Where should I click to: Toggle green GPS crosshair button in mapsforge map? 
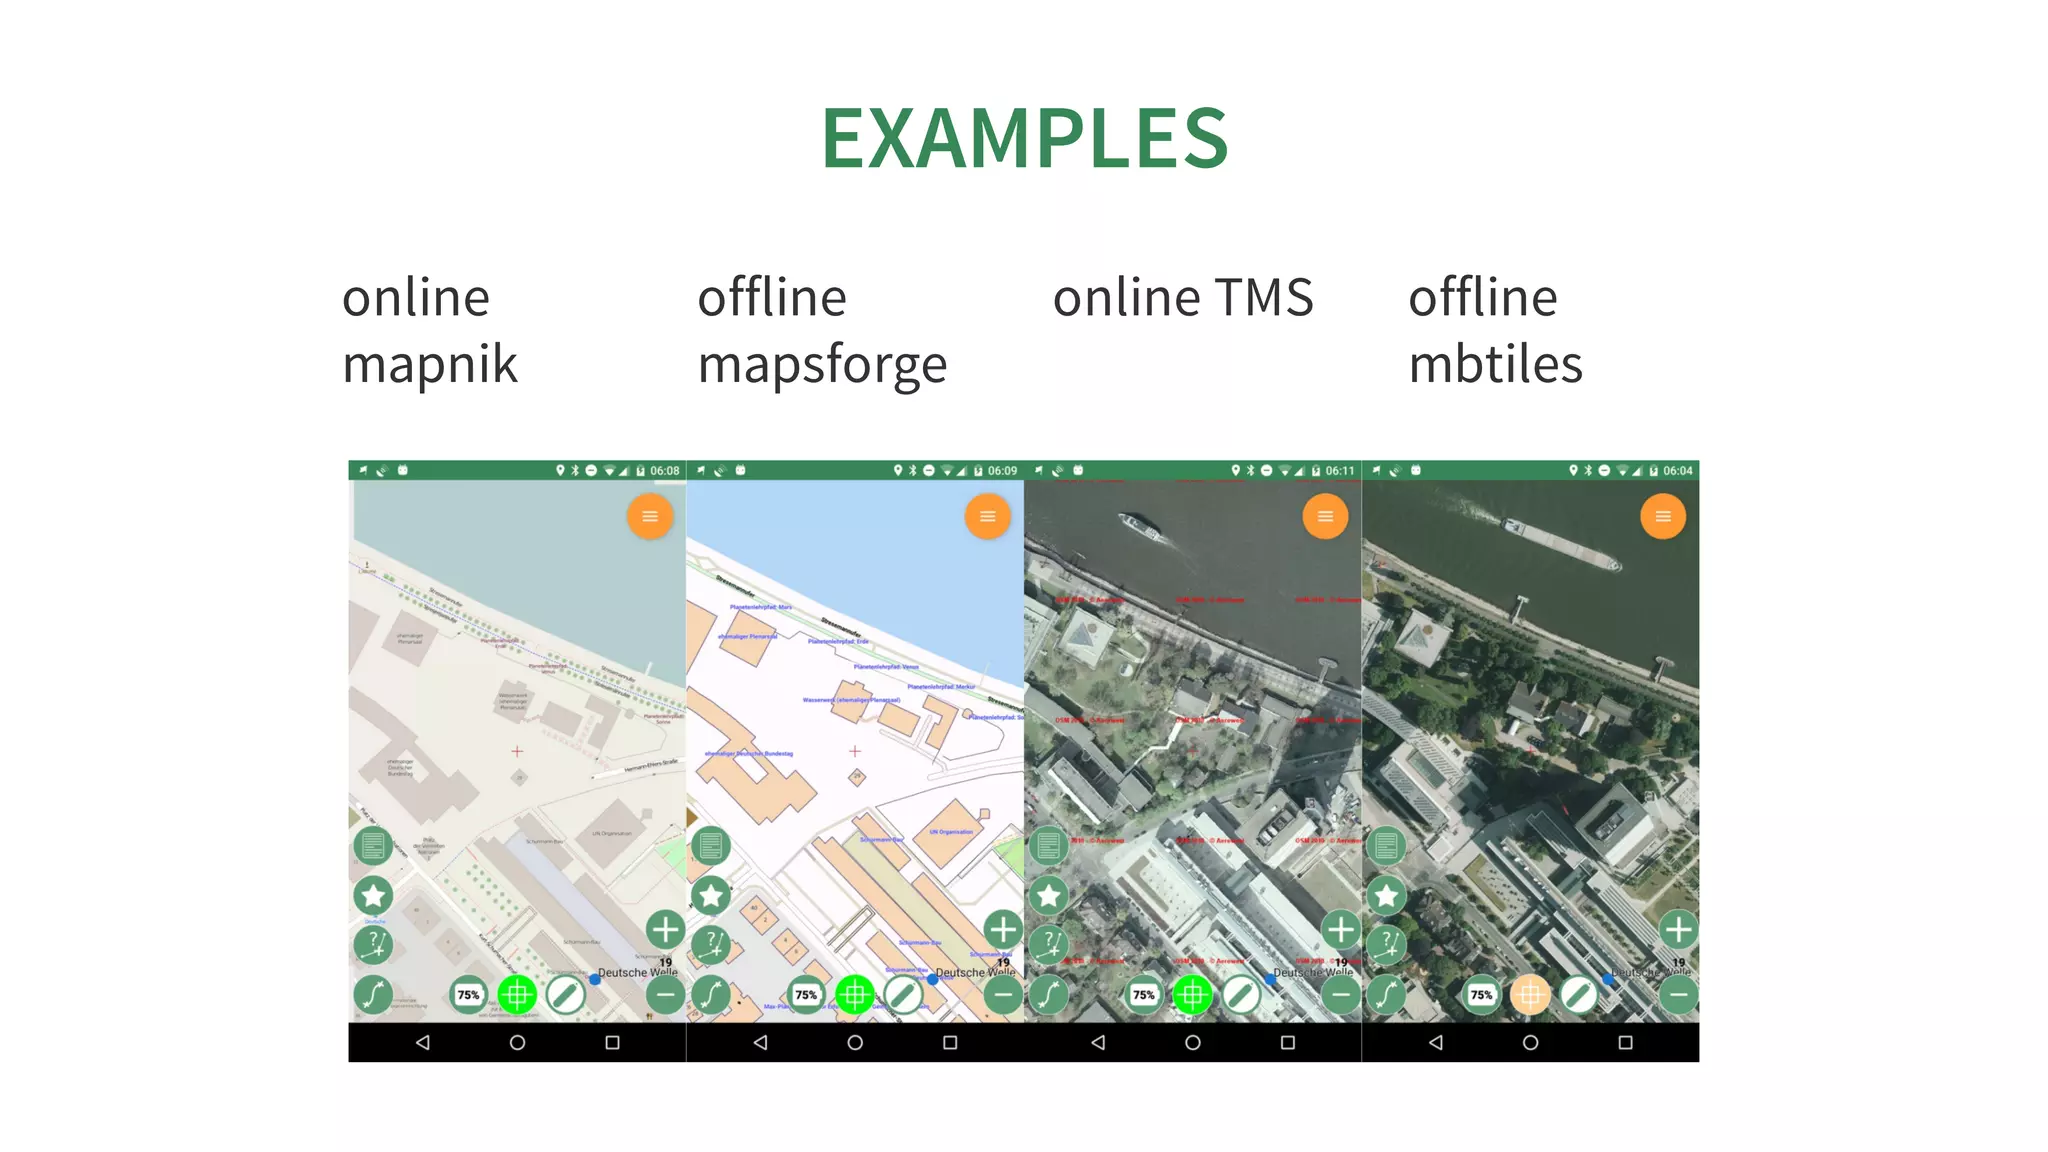pos(855,994)
